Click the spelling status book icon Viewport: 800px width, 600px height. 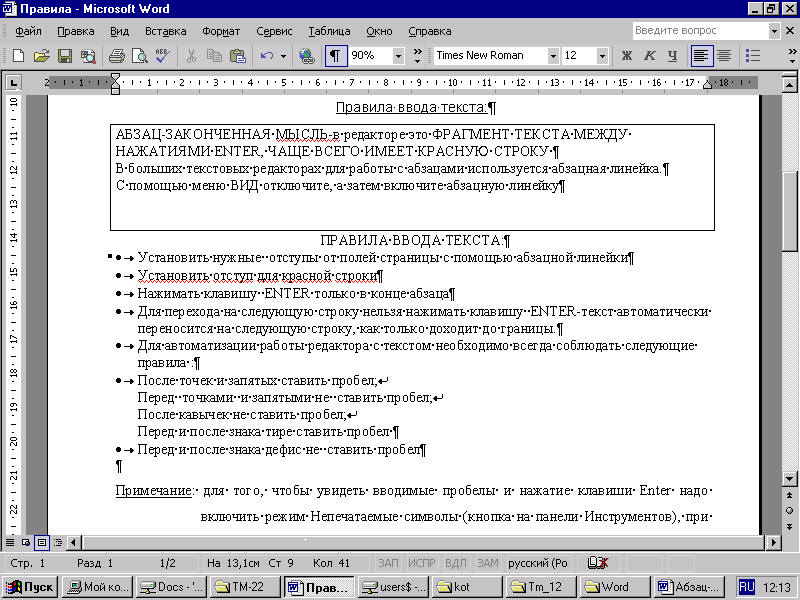597,563
